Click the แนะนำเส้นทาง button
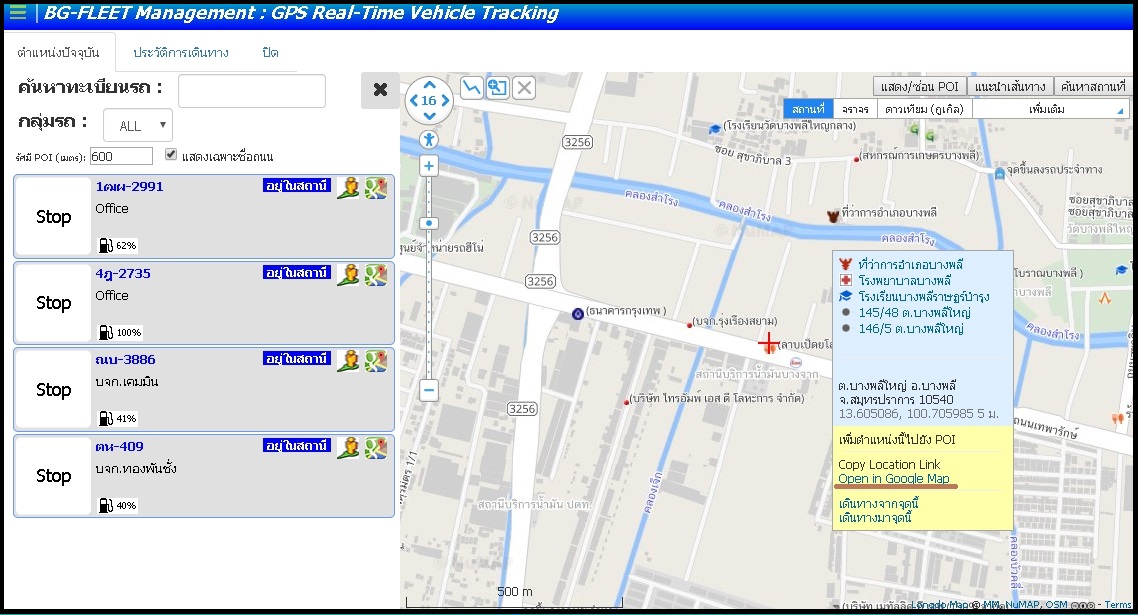Screen dimensions: 1138x615 pyautogui.click(x=1010, y=86)
